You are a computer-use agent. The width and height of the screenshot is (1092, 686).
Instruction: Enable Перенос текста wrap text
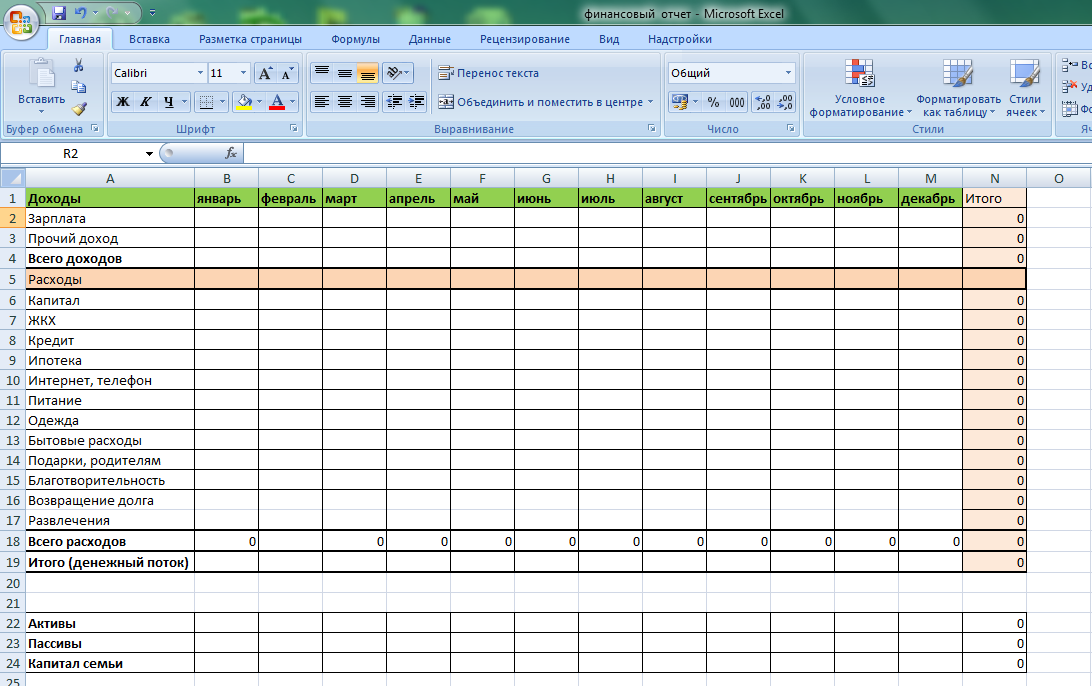tap(489, 73)
